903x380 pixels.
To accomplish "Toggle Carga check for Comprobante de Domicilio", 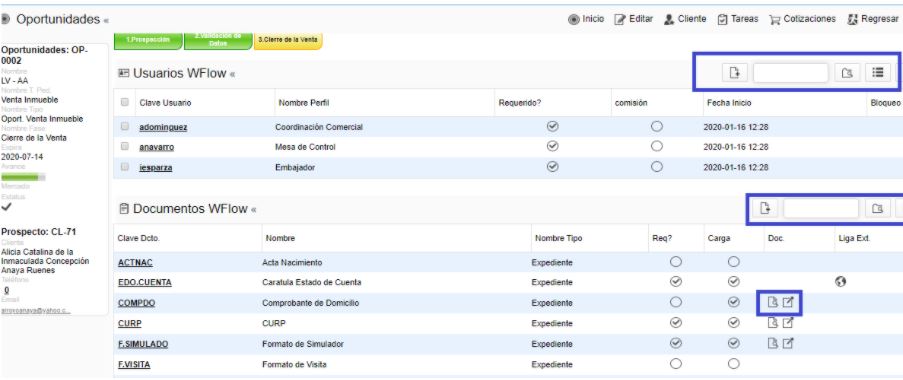I will [733, 302].
